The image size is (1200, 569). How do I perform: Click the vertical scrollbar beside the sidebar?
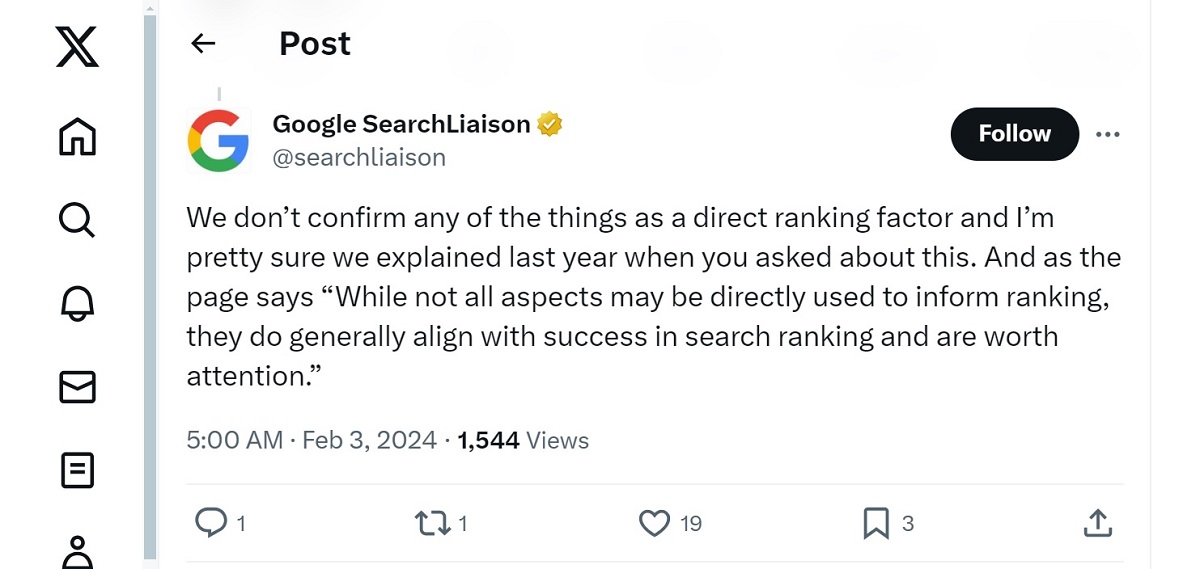tap(150, 285)
